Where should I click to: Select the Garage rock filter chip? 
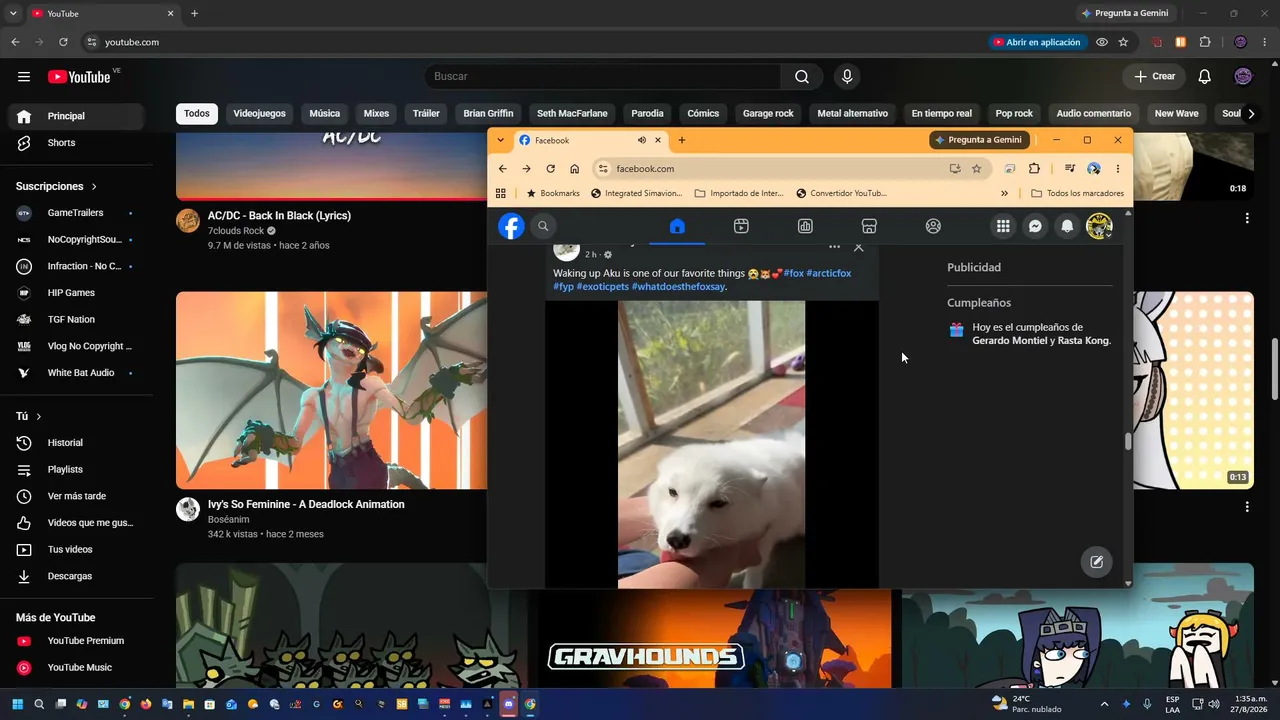pos(768,114)
